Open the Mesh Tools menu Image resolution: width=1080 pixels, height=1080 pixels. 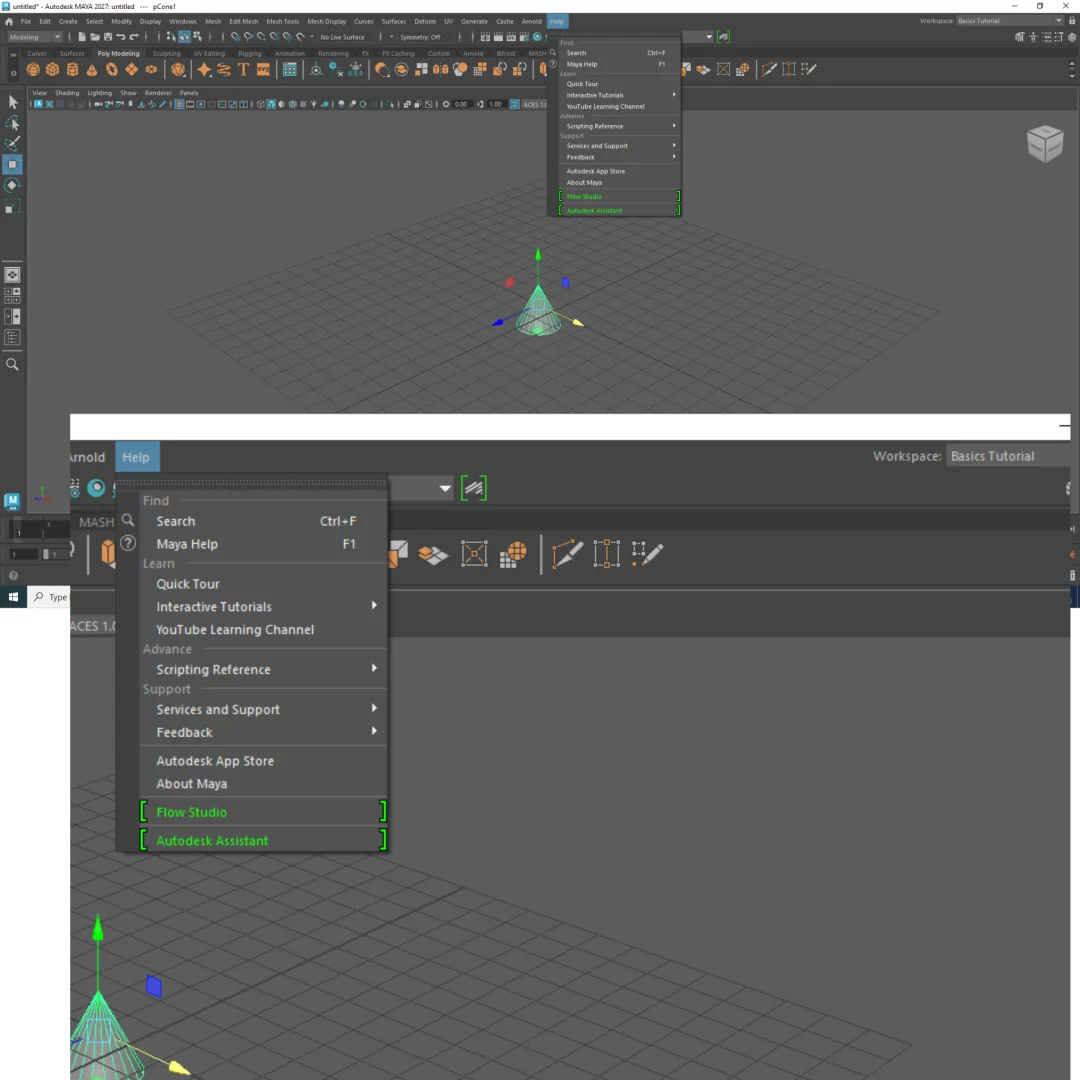click(282, 21)
